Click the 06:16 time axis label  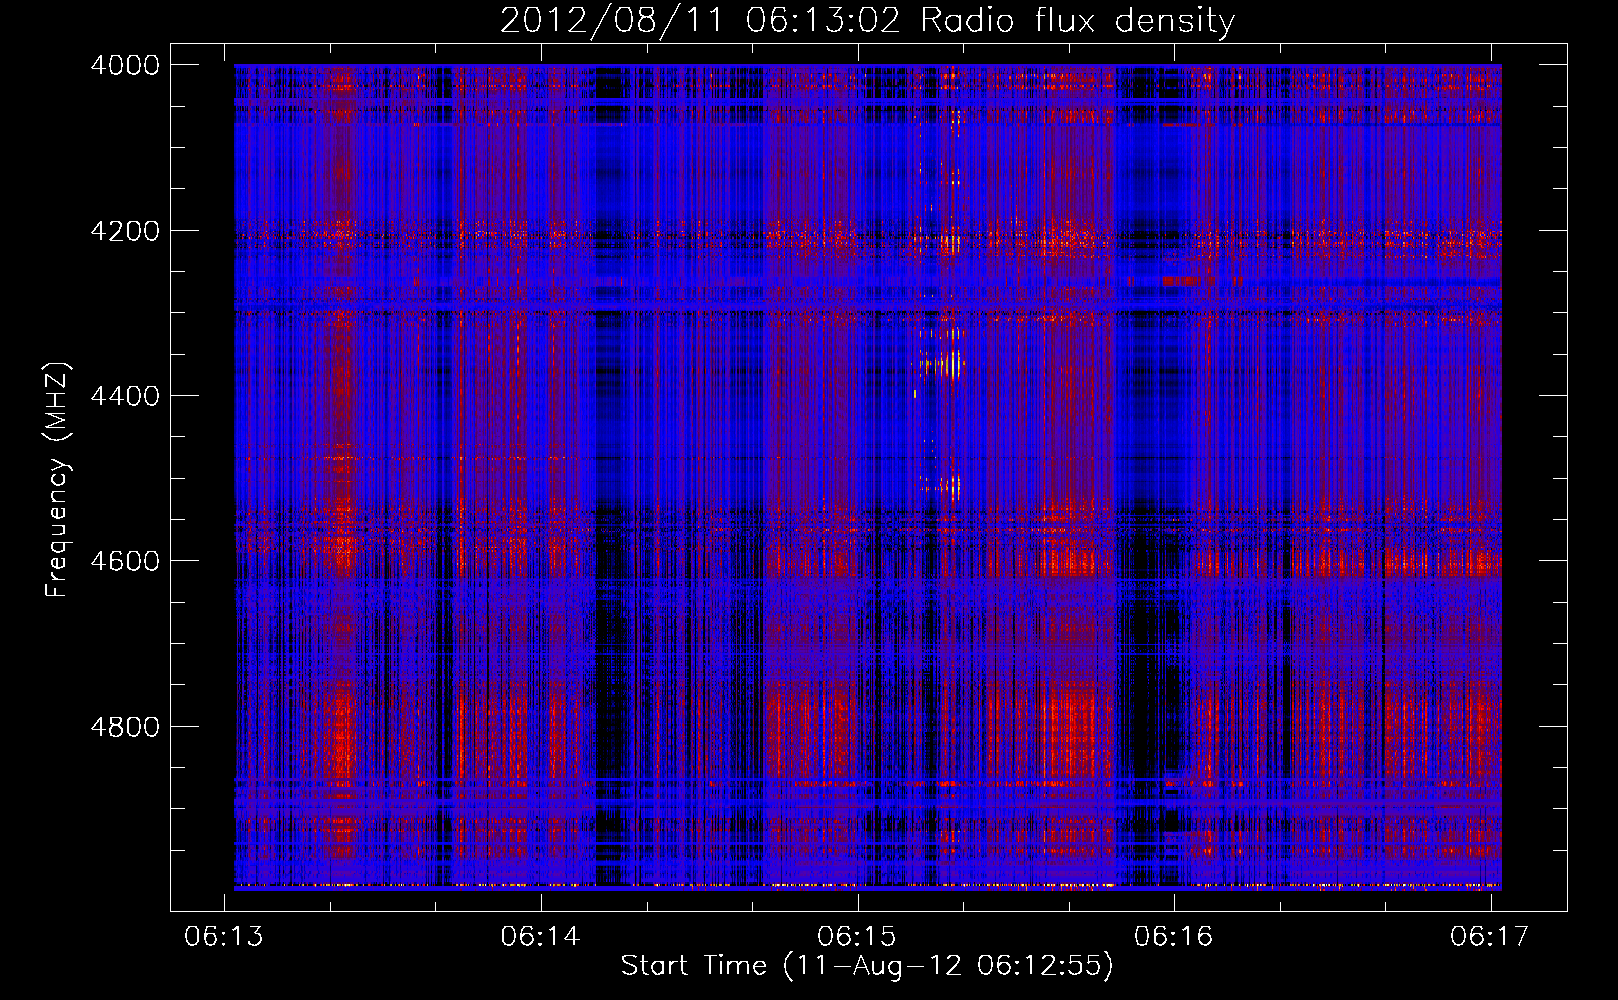1173,936
